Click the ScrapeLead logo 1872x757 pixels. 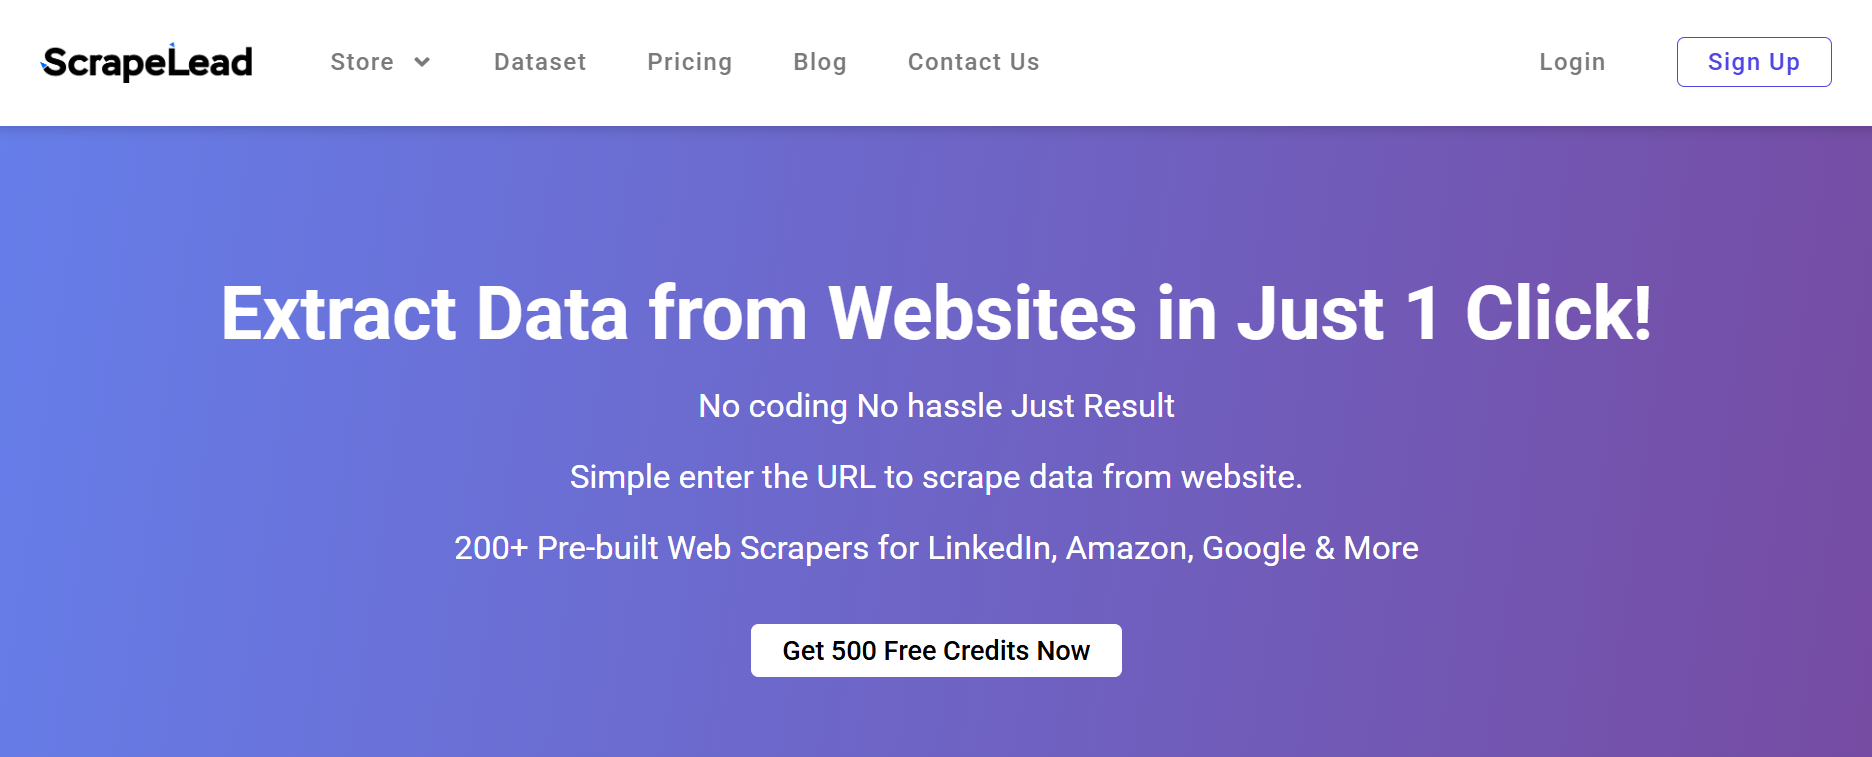(x=147, y=62)
